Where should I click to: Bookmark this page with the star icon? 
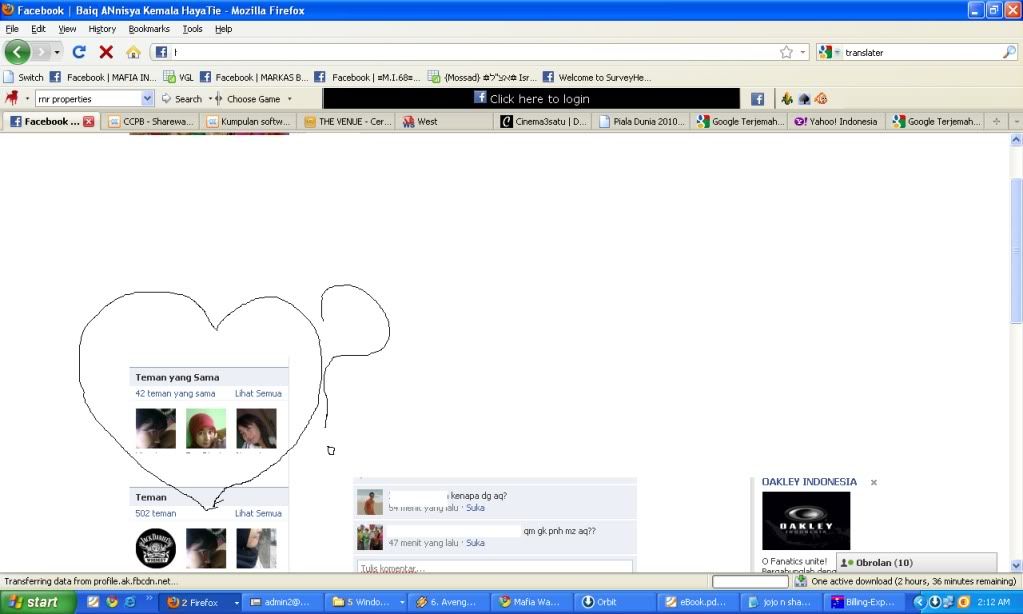pos(786,52)
